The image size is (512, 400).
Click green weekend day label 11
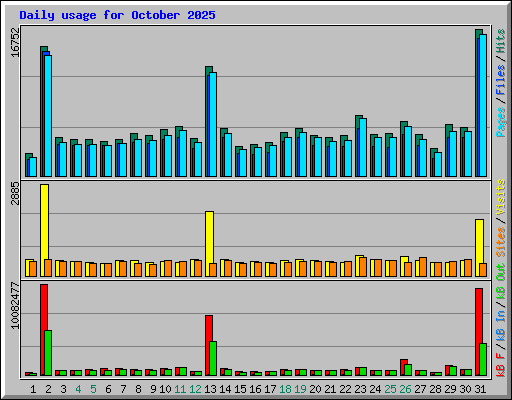tap(180, 389)
